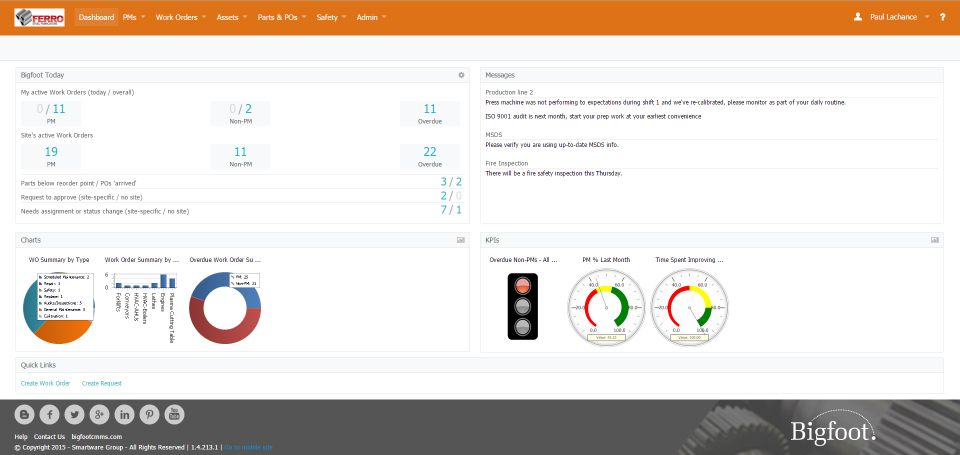Image resolution: width=960 pixels, height=455 pixels.
Task: Click the Create Work Order link
Action: [45, 383]
